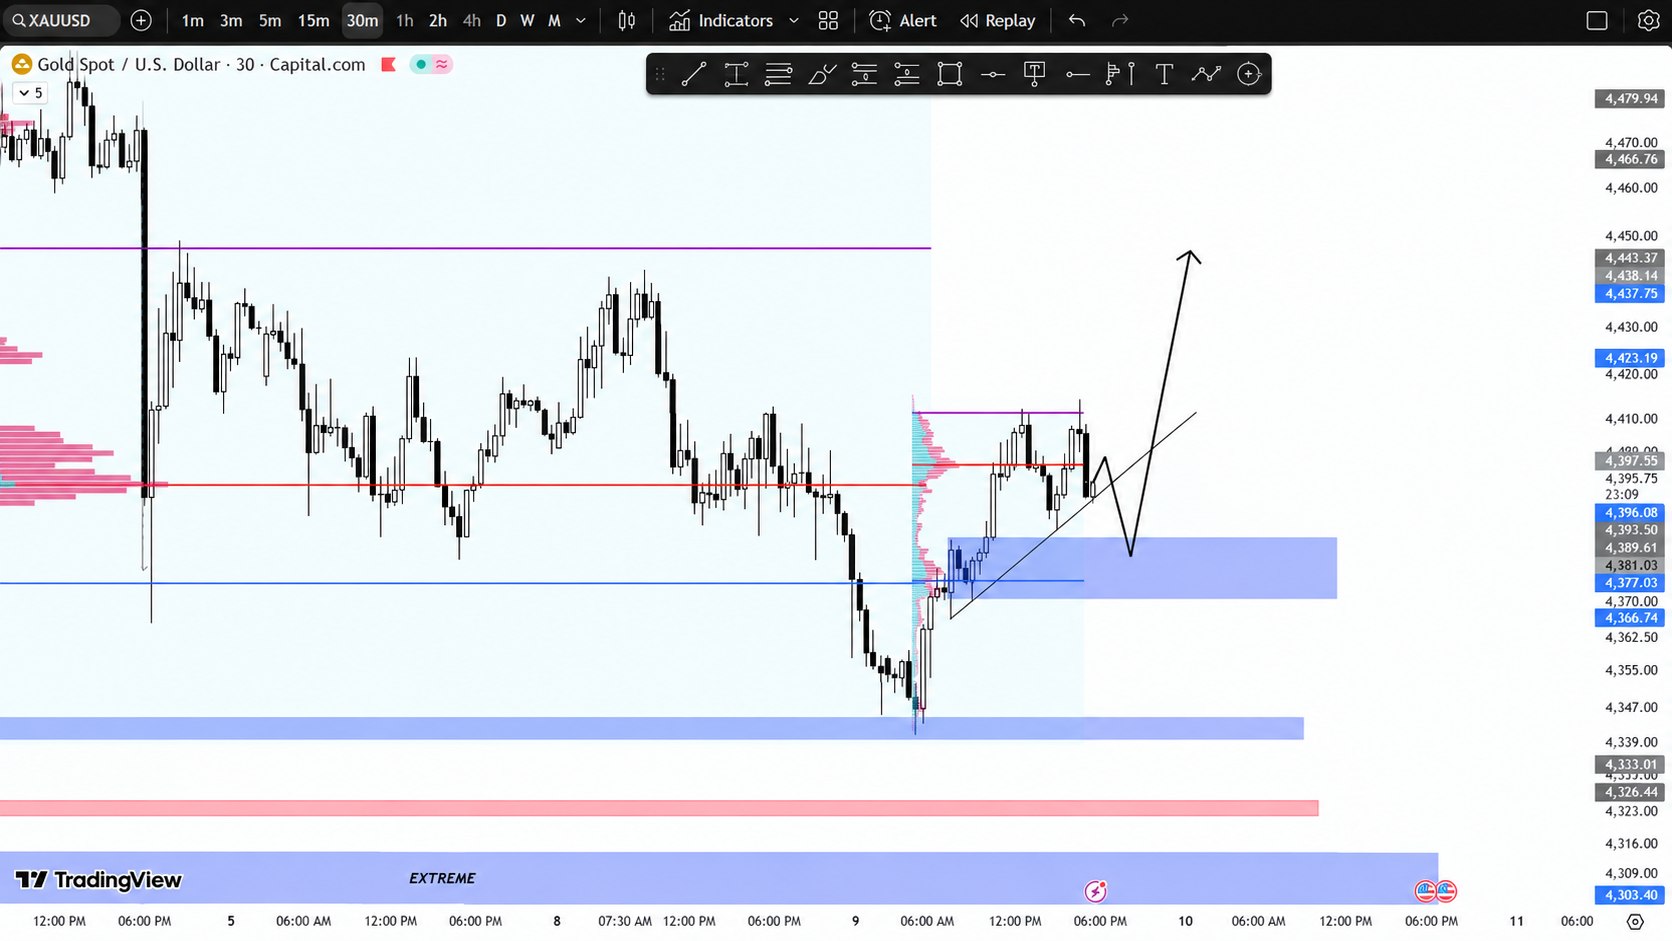The width and height of the screenshot is (1672, 941).
Task: Create an Alert
Action: coord(903,20)
